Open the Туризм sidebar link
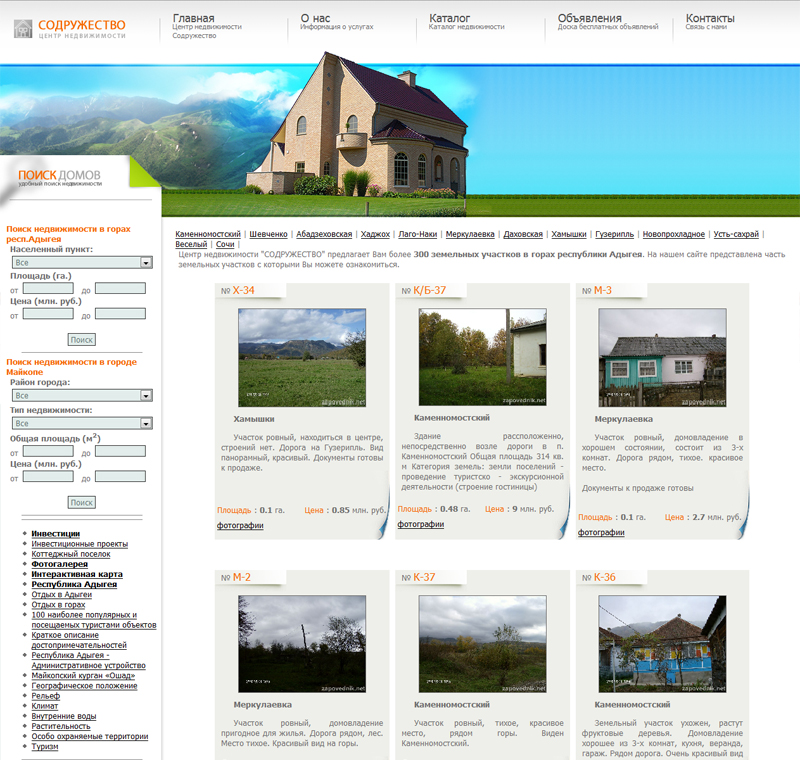 (x=45, y=747)
